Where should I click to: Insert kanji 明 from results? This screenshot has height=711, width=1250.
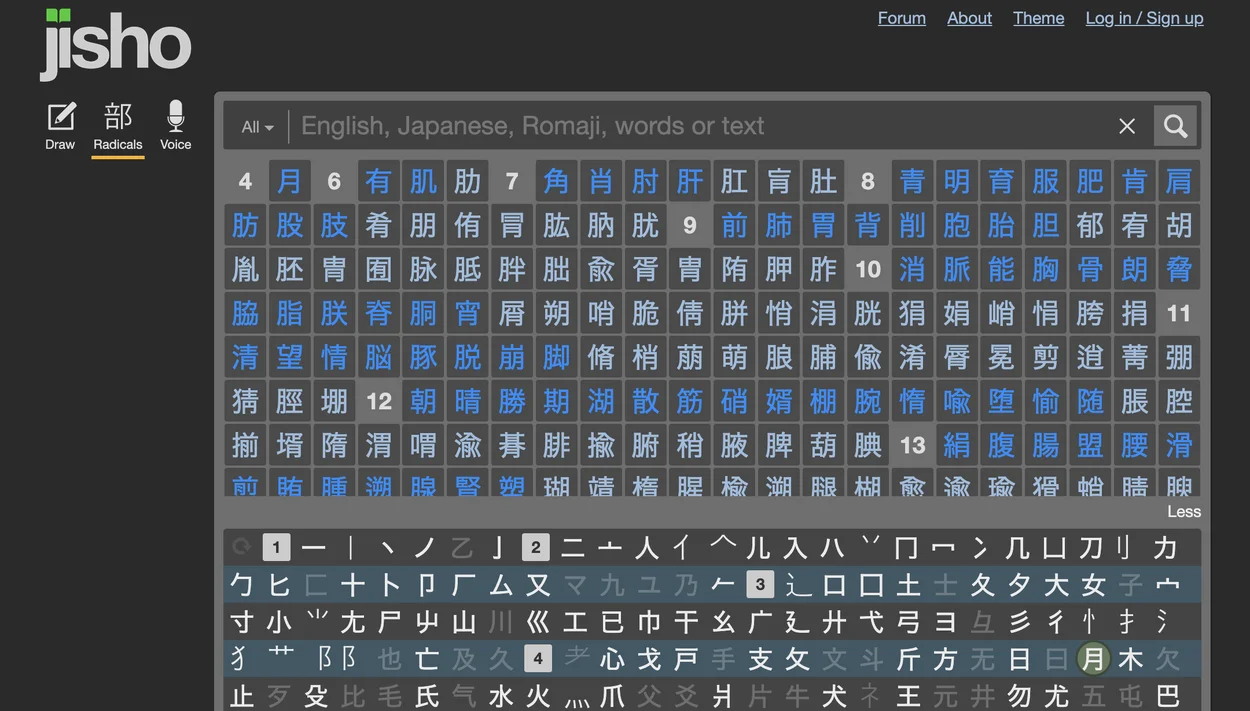click(x=957, y=181)
